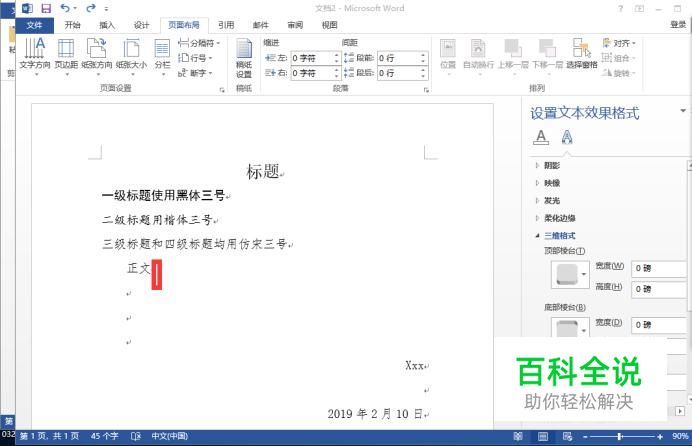The height and width of the screenshot is (446, 692).
Task: Click the 标题 heading text in document
Action: 263,171
